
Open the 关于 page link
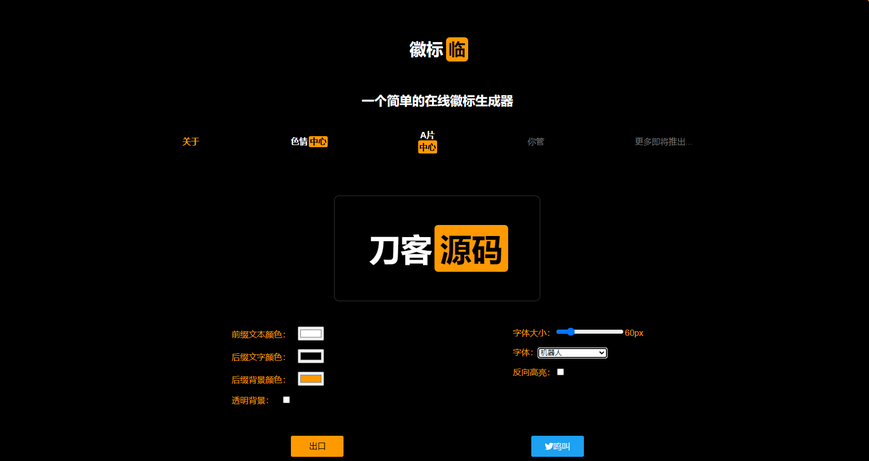191,142
